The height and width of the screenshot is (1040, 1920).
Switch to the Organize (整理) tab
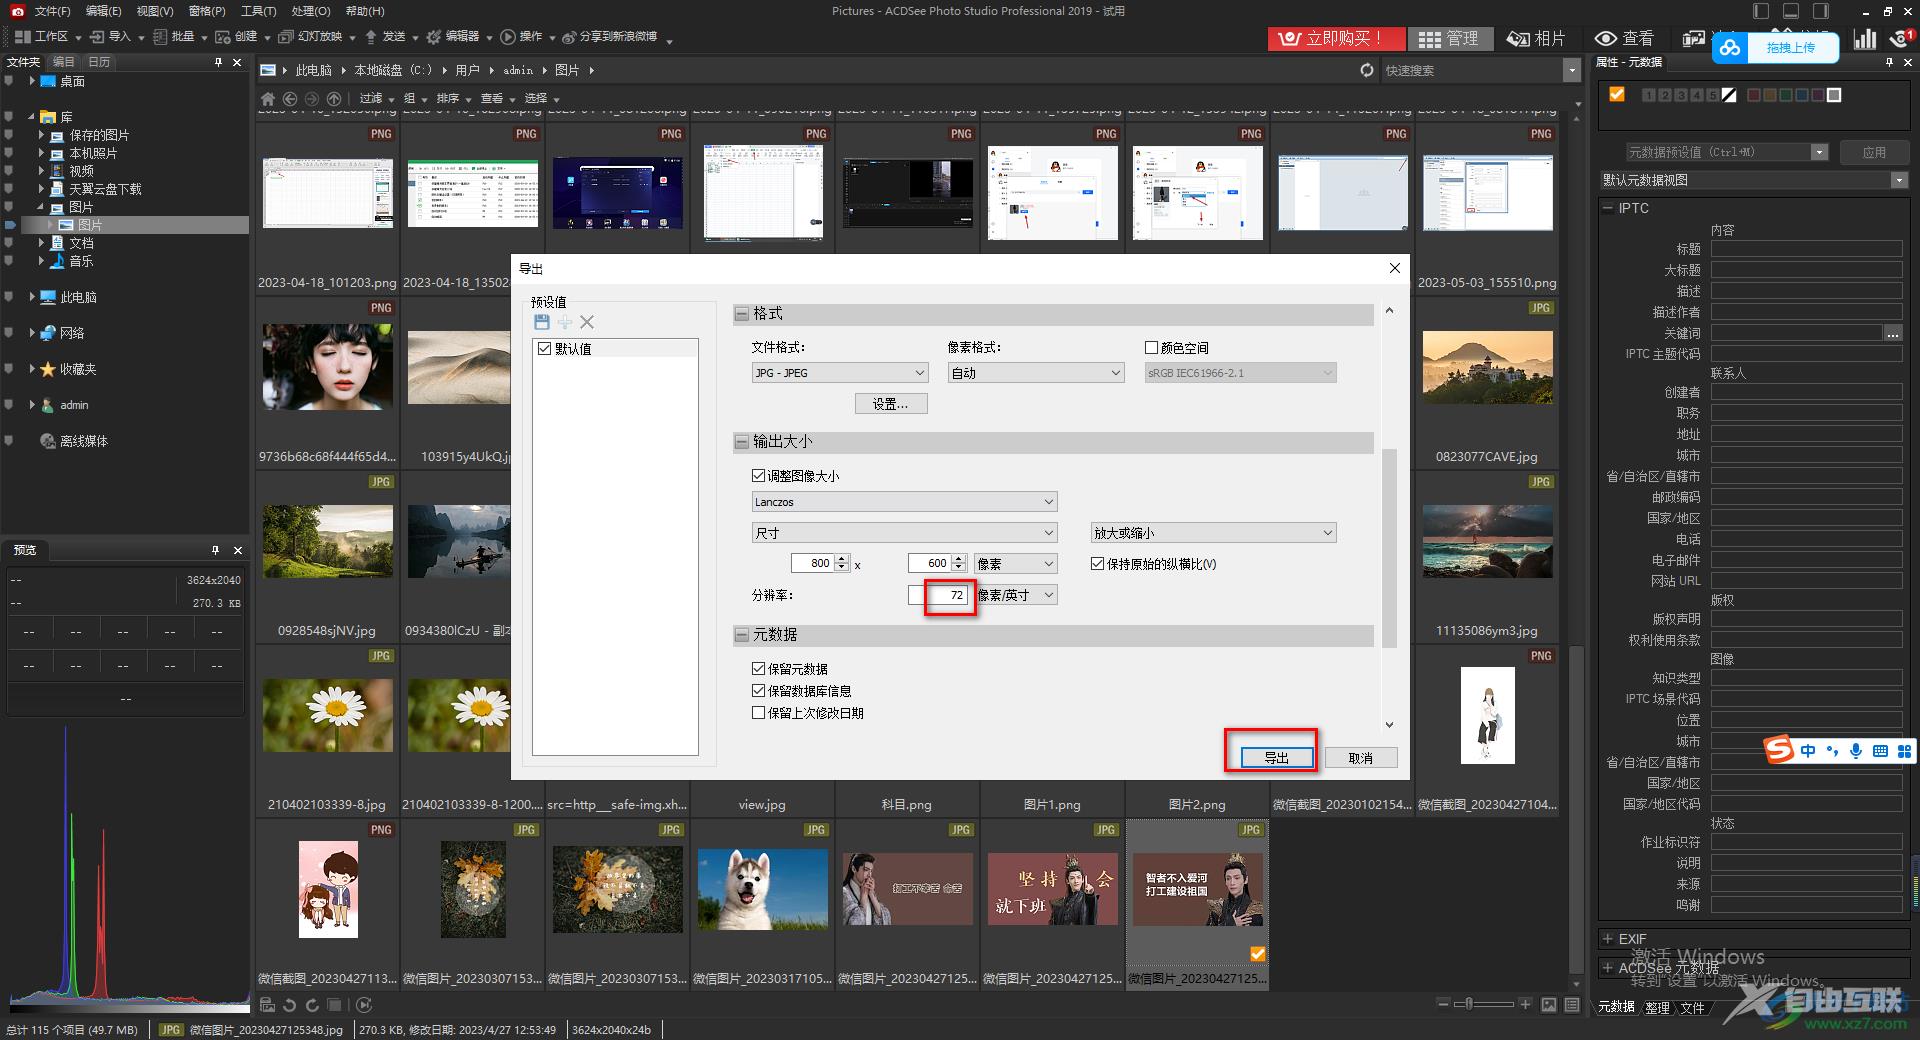coord(1657,1008)
